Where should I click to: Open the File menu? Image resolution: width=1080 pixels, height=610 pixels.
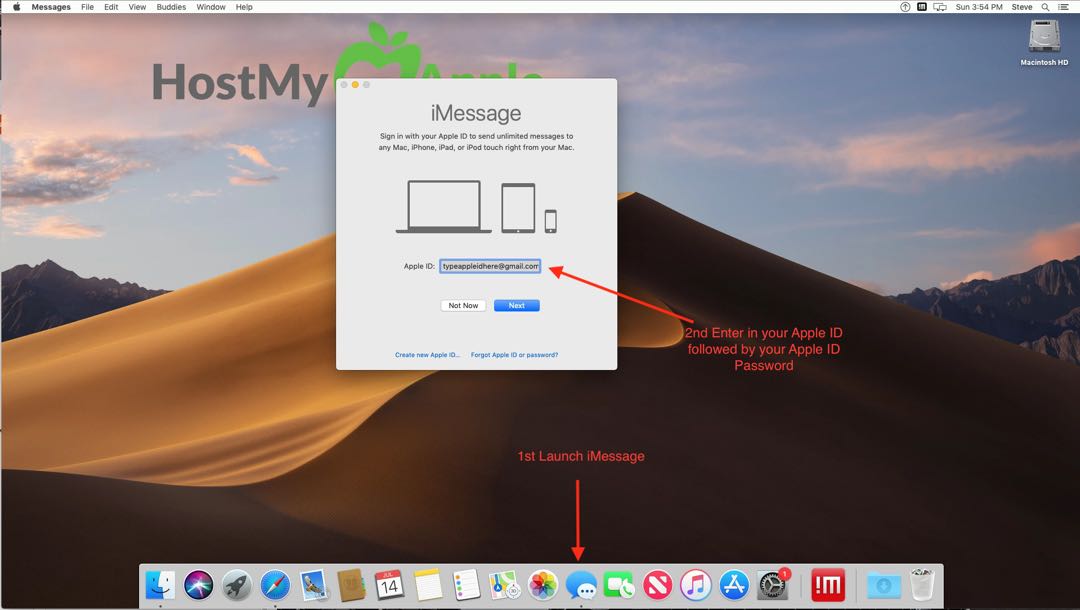[x=87, y=7]
